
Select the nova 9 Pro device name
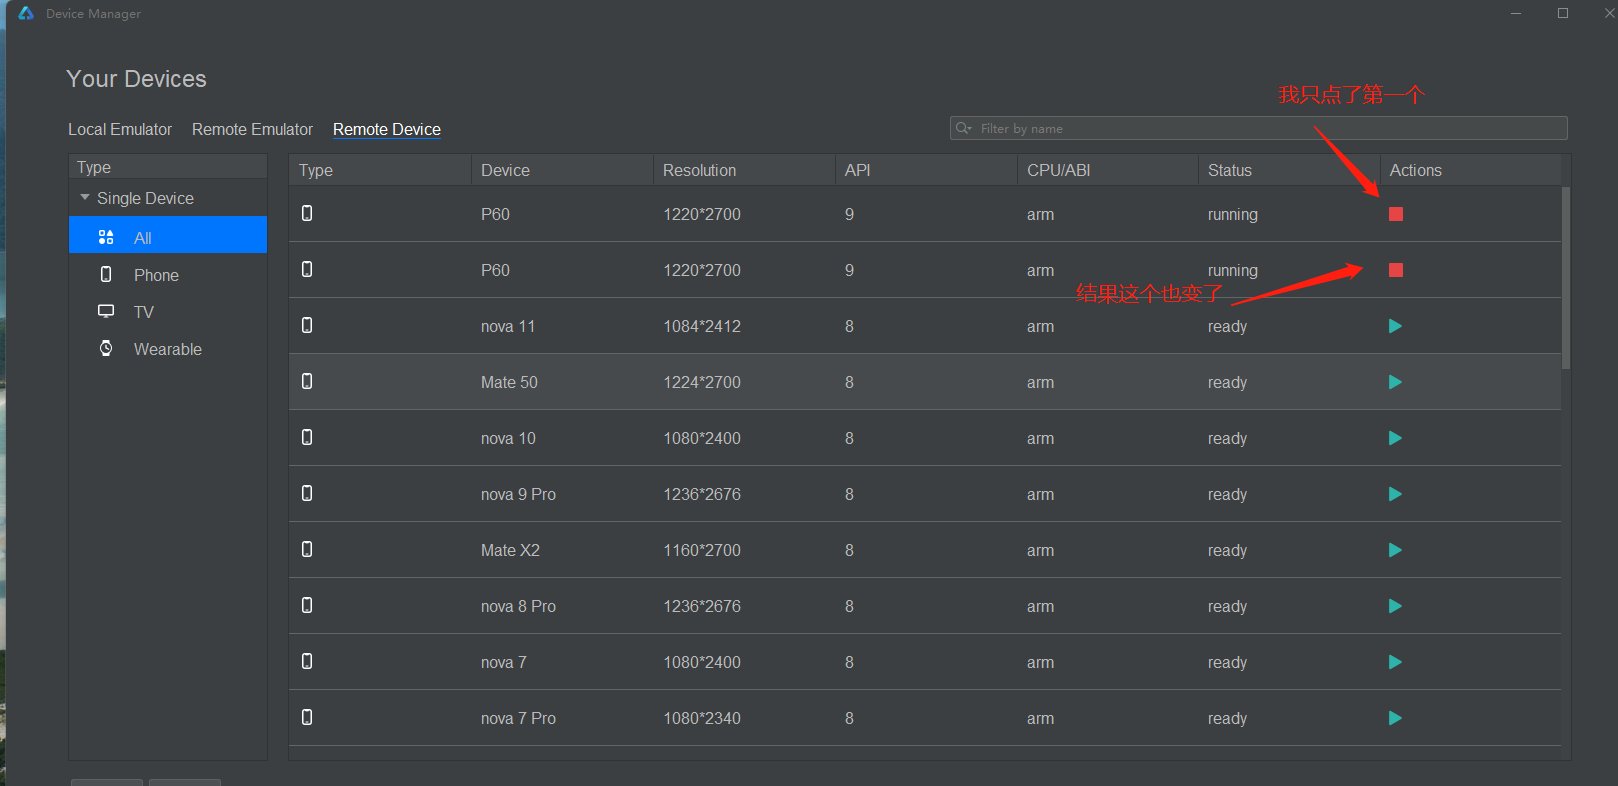[x=518, y=494]
